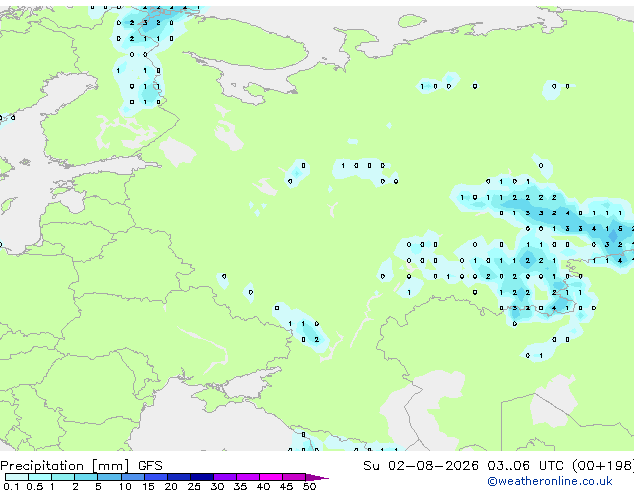
Task: Click the '50' legend scale label
Action: 309,486
